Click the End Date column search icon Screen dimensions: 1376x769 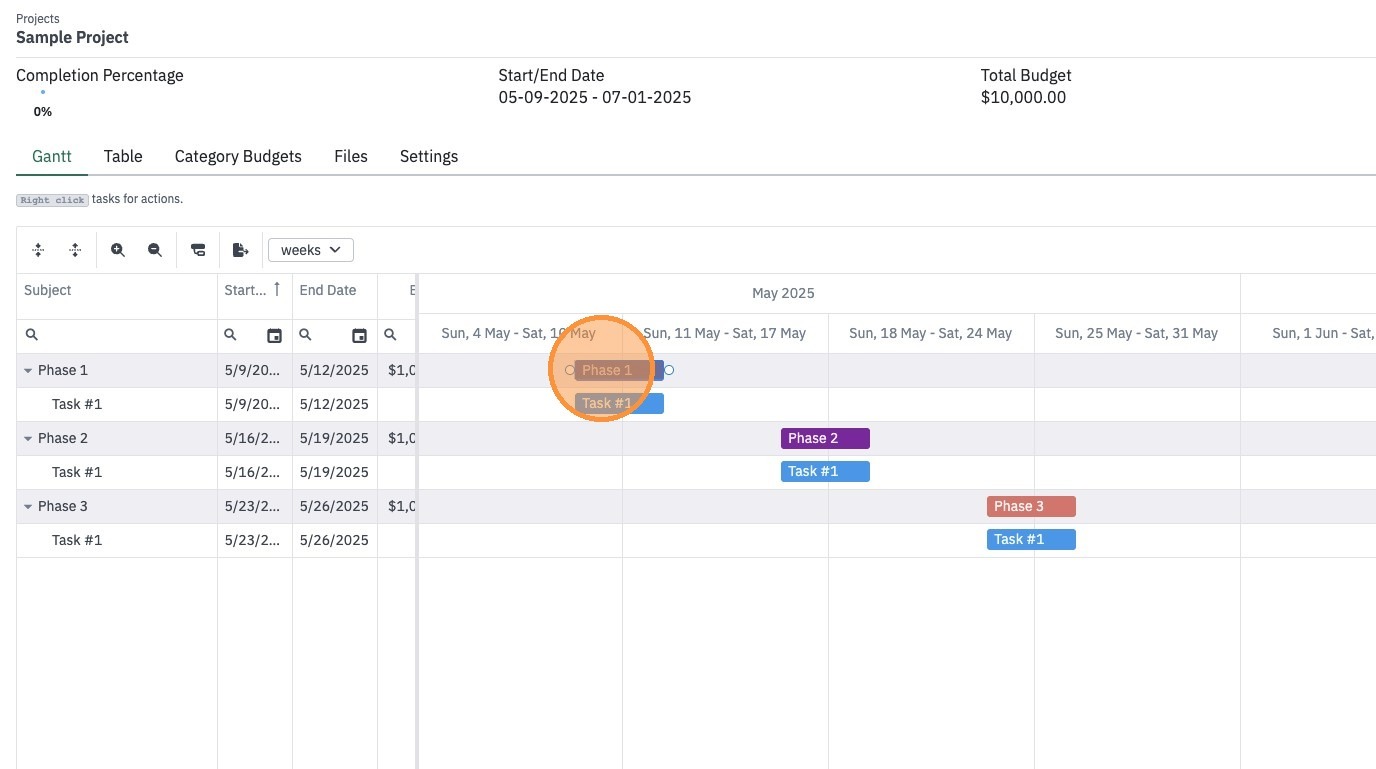pos(306,335)
